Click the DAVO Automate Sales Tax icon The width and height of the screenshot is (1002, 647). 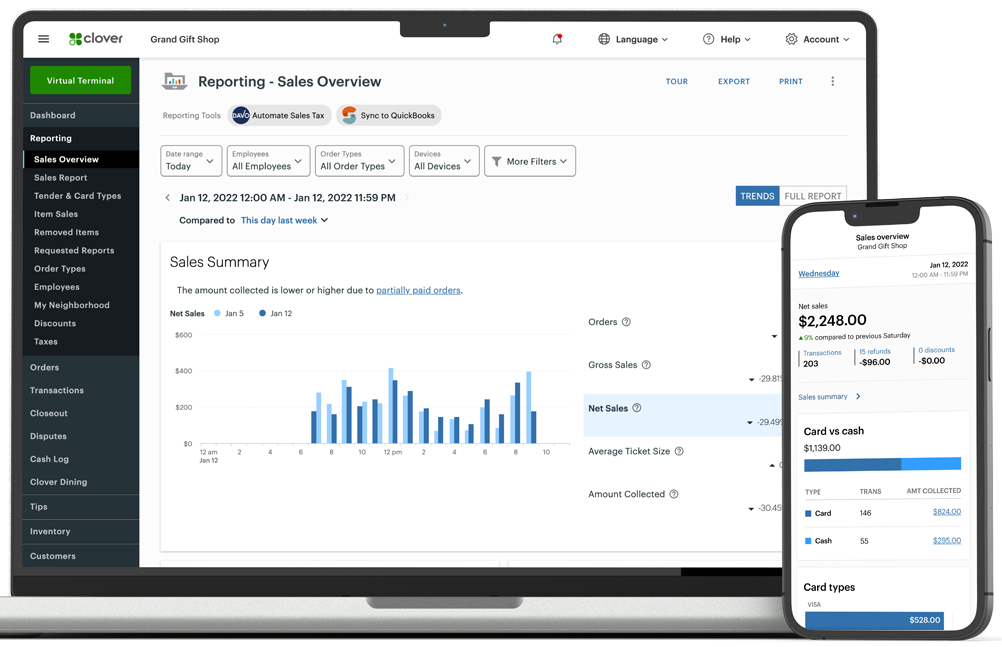241,115
